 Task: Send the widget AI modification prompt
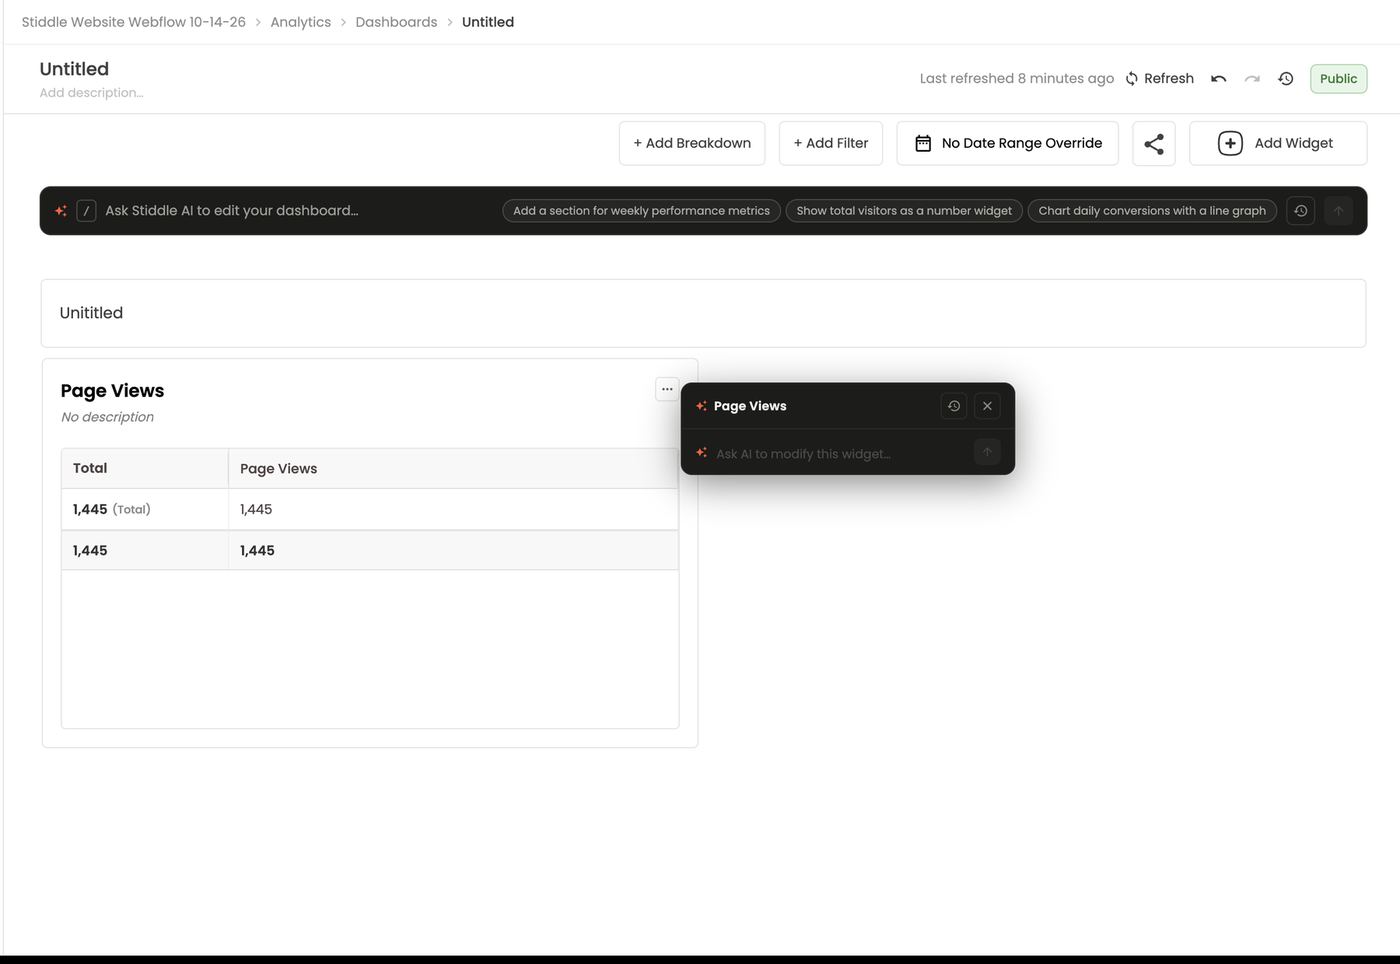pos(987,452)
